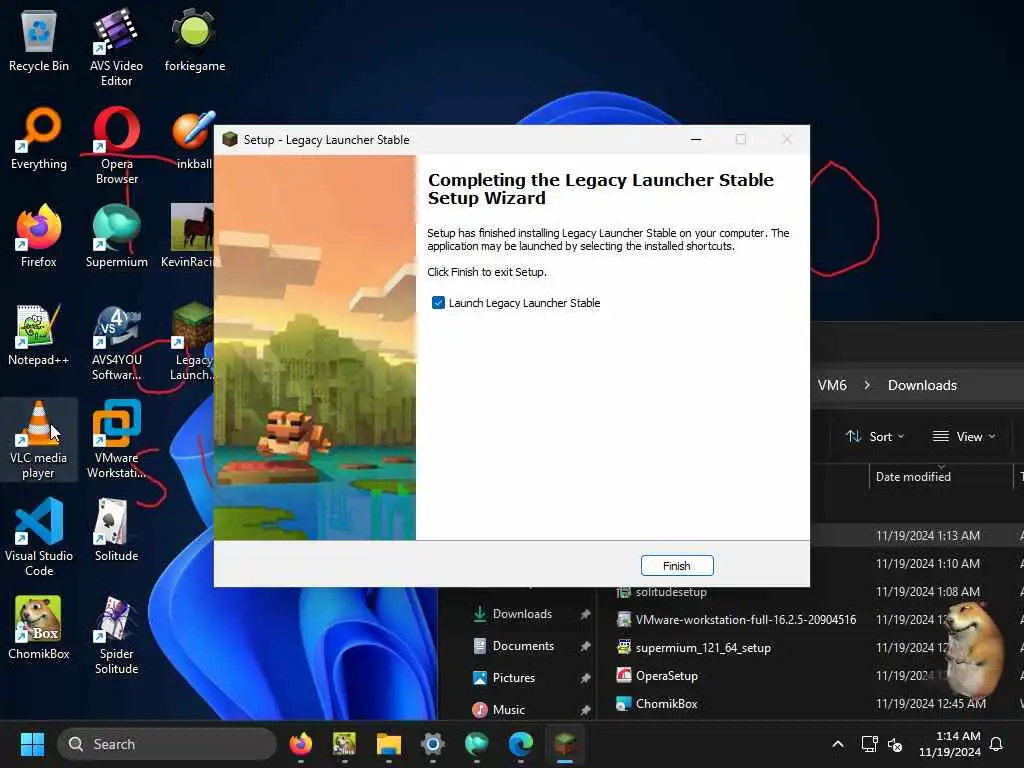Viewport: 1024px width, 768px height.
Task: Open Documents in Explorer sidebar
Action: point(522,646)
